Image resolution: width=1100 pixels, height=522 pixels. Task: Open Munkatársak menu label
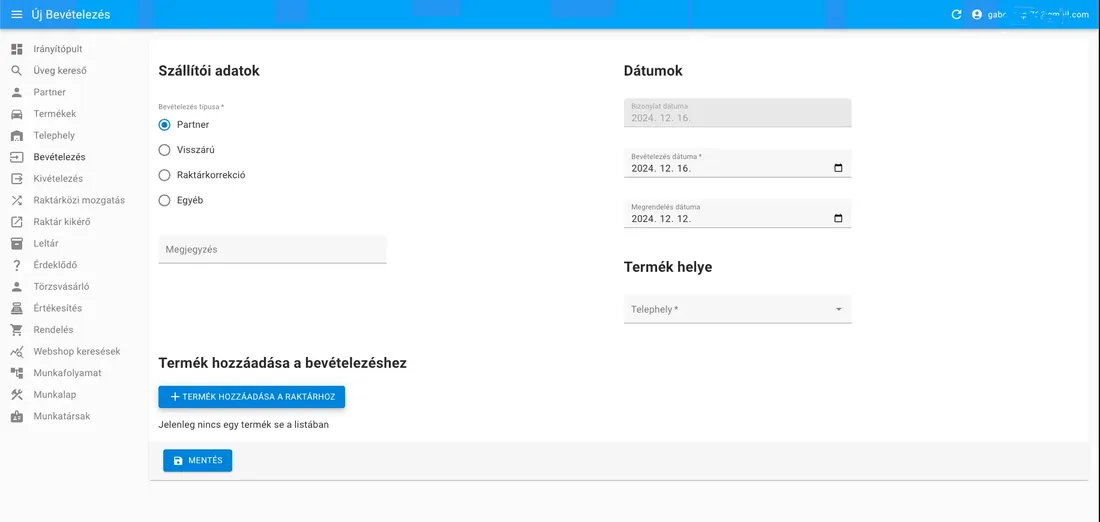click(62, 416)
